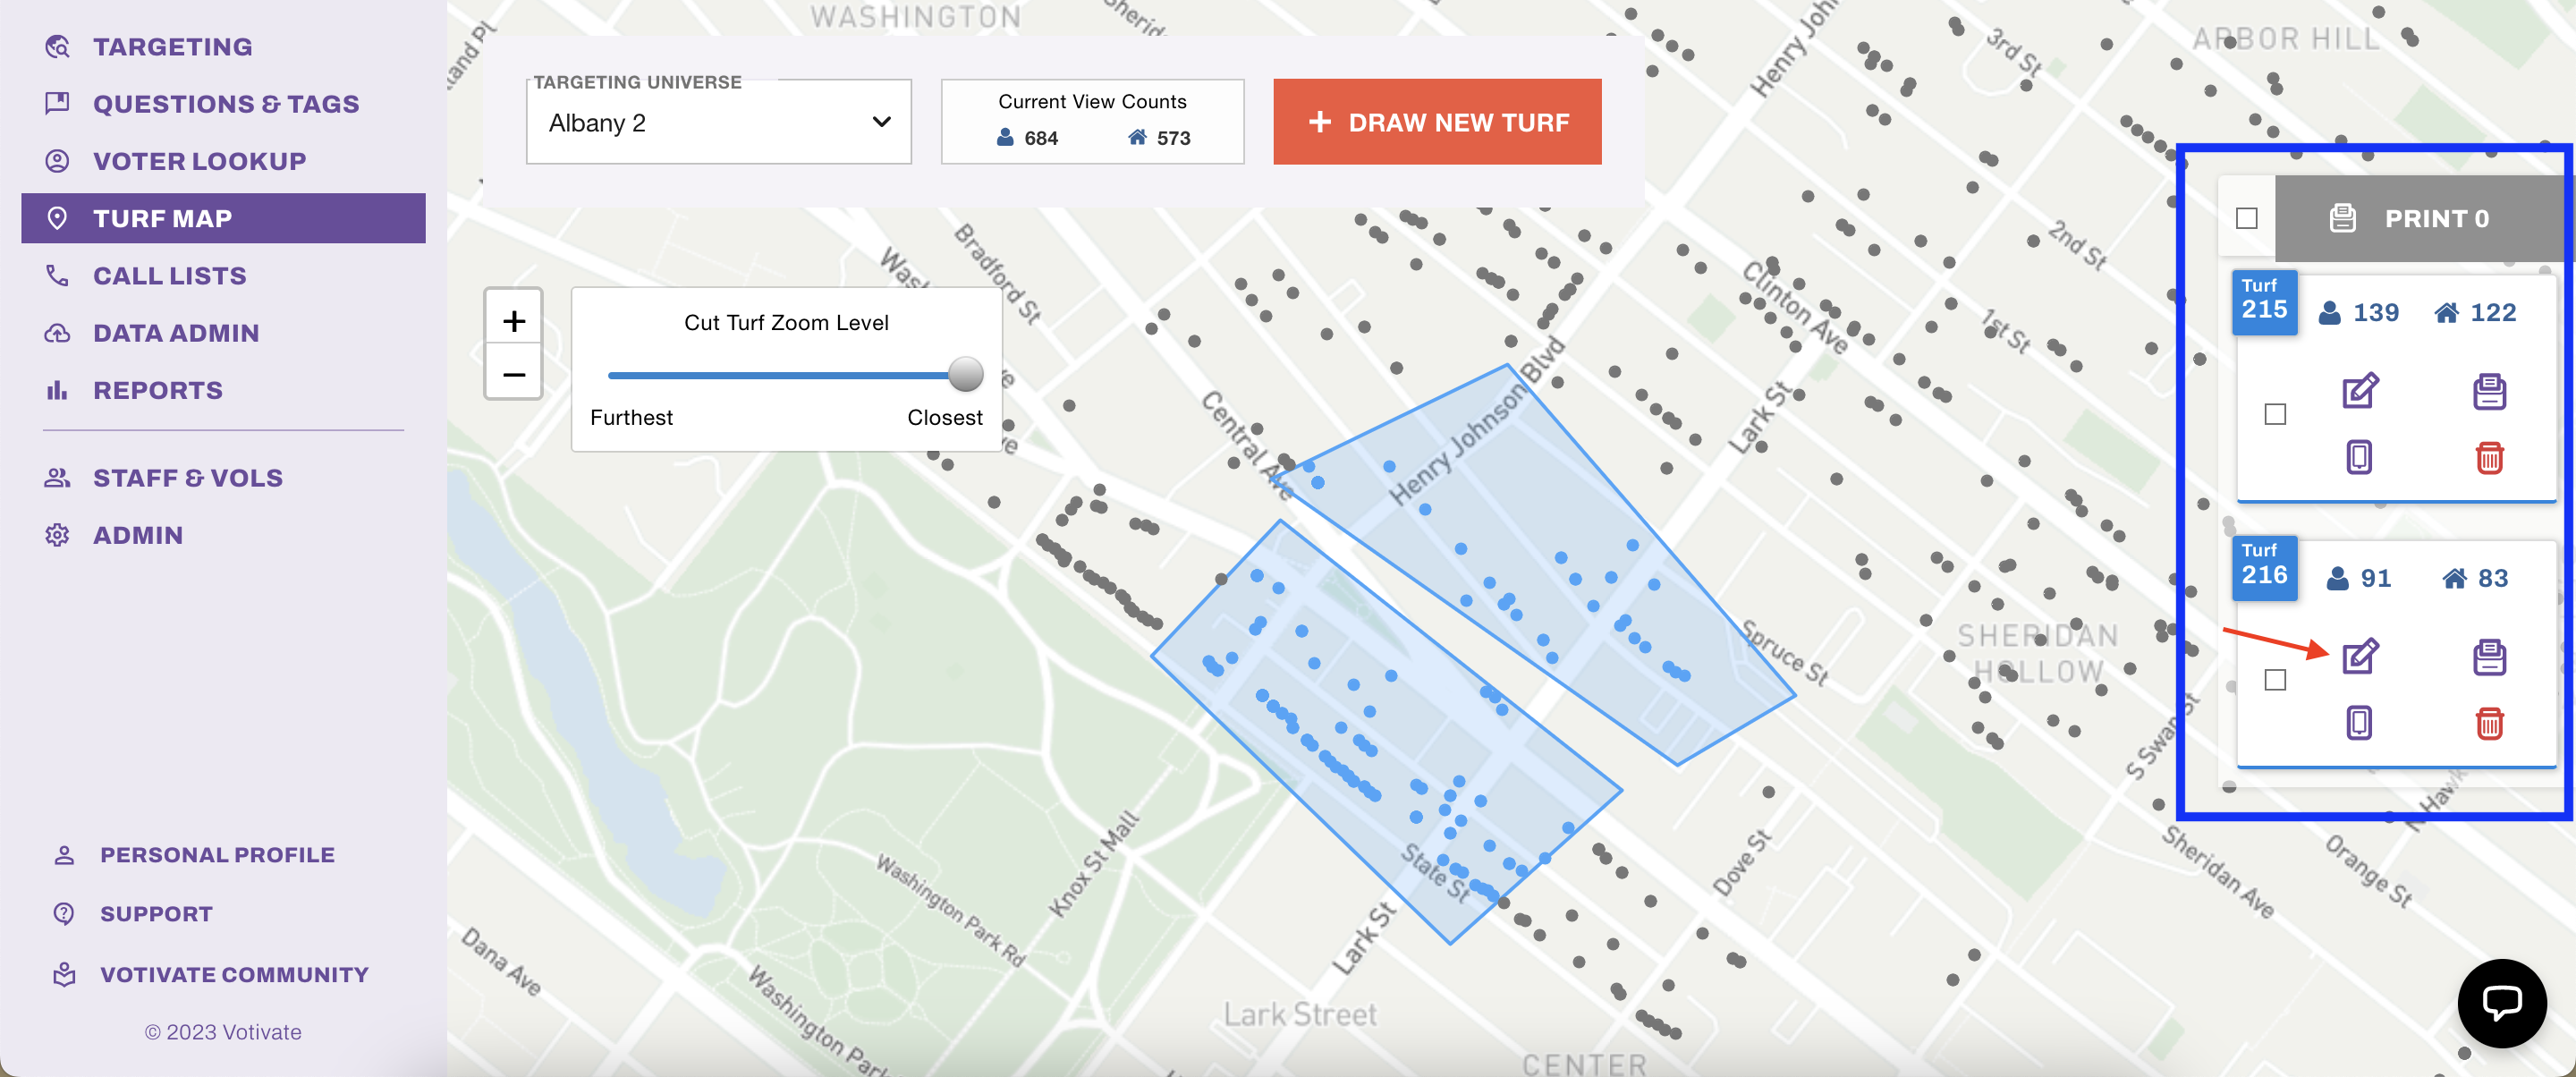
Task: Go to Targeting in the sidebar
Action: click(x=172, y=47)
